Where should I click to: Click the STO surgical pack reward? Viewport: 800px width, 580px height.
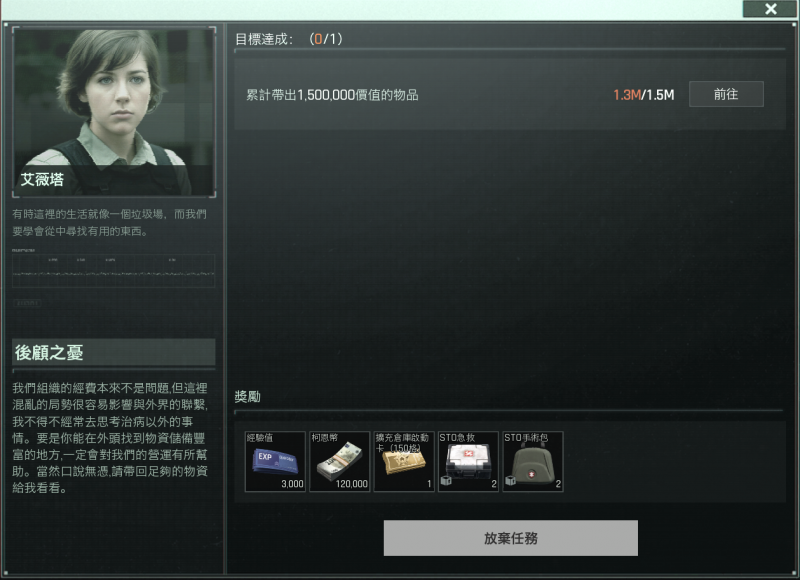click(x=533, y=462)
